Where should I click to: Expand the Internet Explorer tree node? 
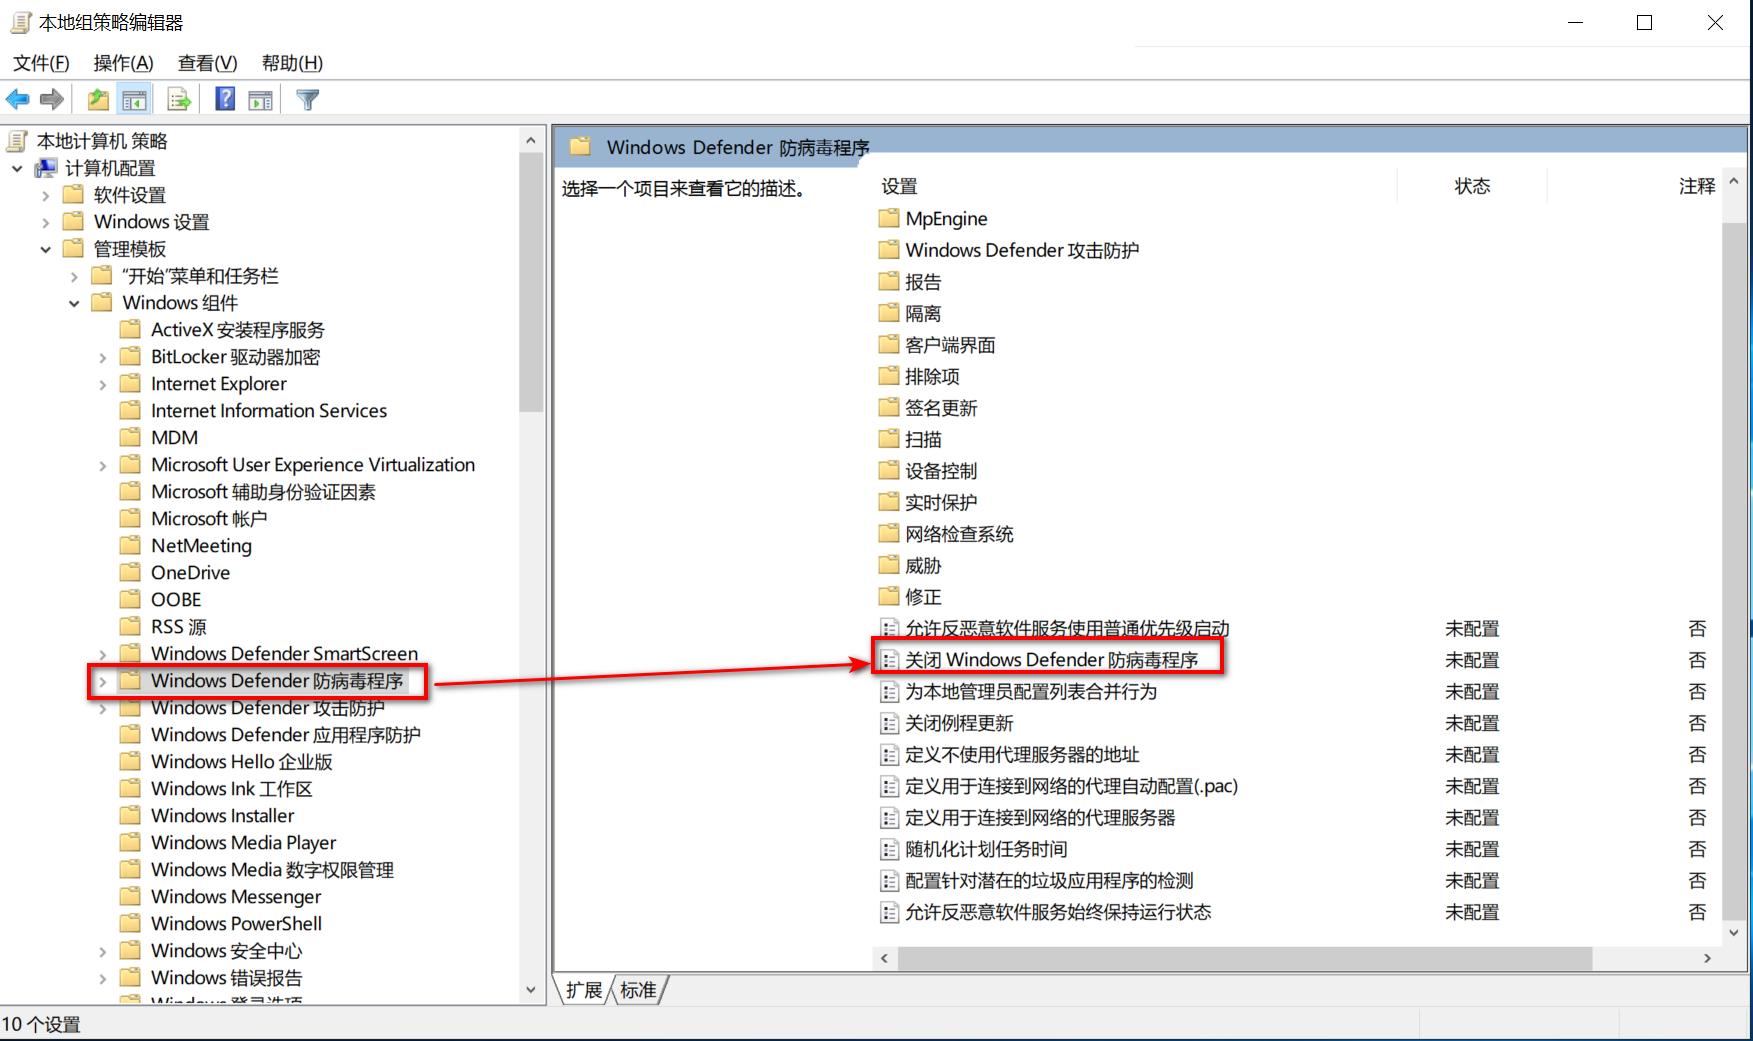point(102,384)
